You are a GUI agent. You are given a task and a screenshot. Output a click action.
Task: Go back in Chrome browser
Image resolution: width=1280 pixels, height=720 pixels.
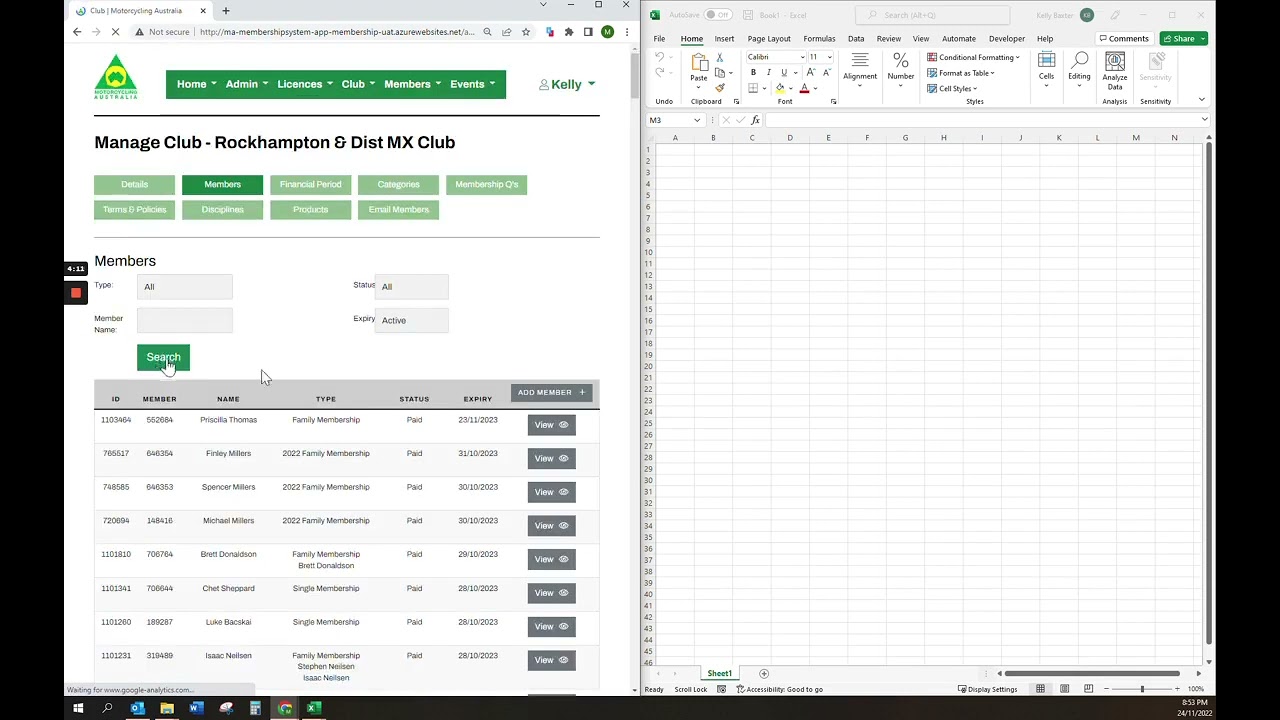77,32
